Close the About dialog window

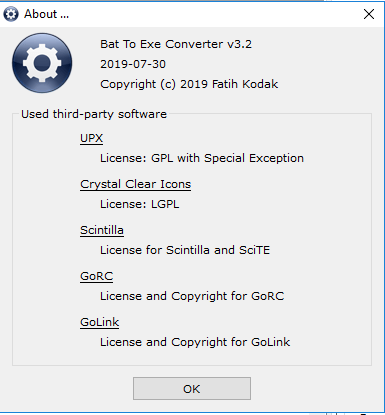pos(369,14)
